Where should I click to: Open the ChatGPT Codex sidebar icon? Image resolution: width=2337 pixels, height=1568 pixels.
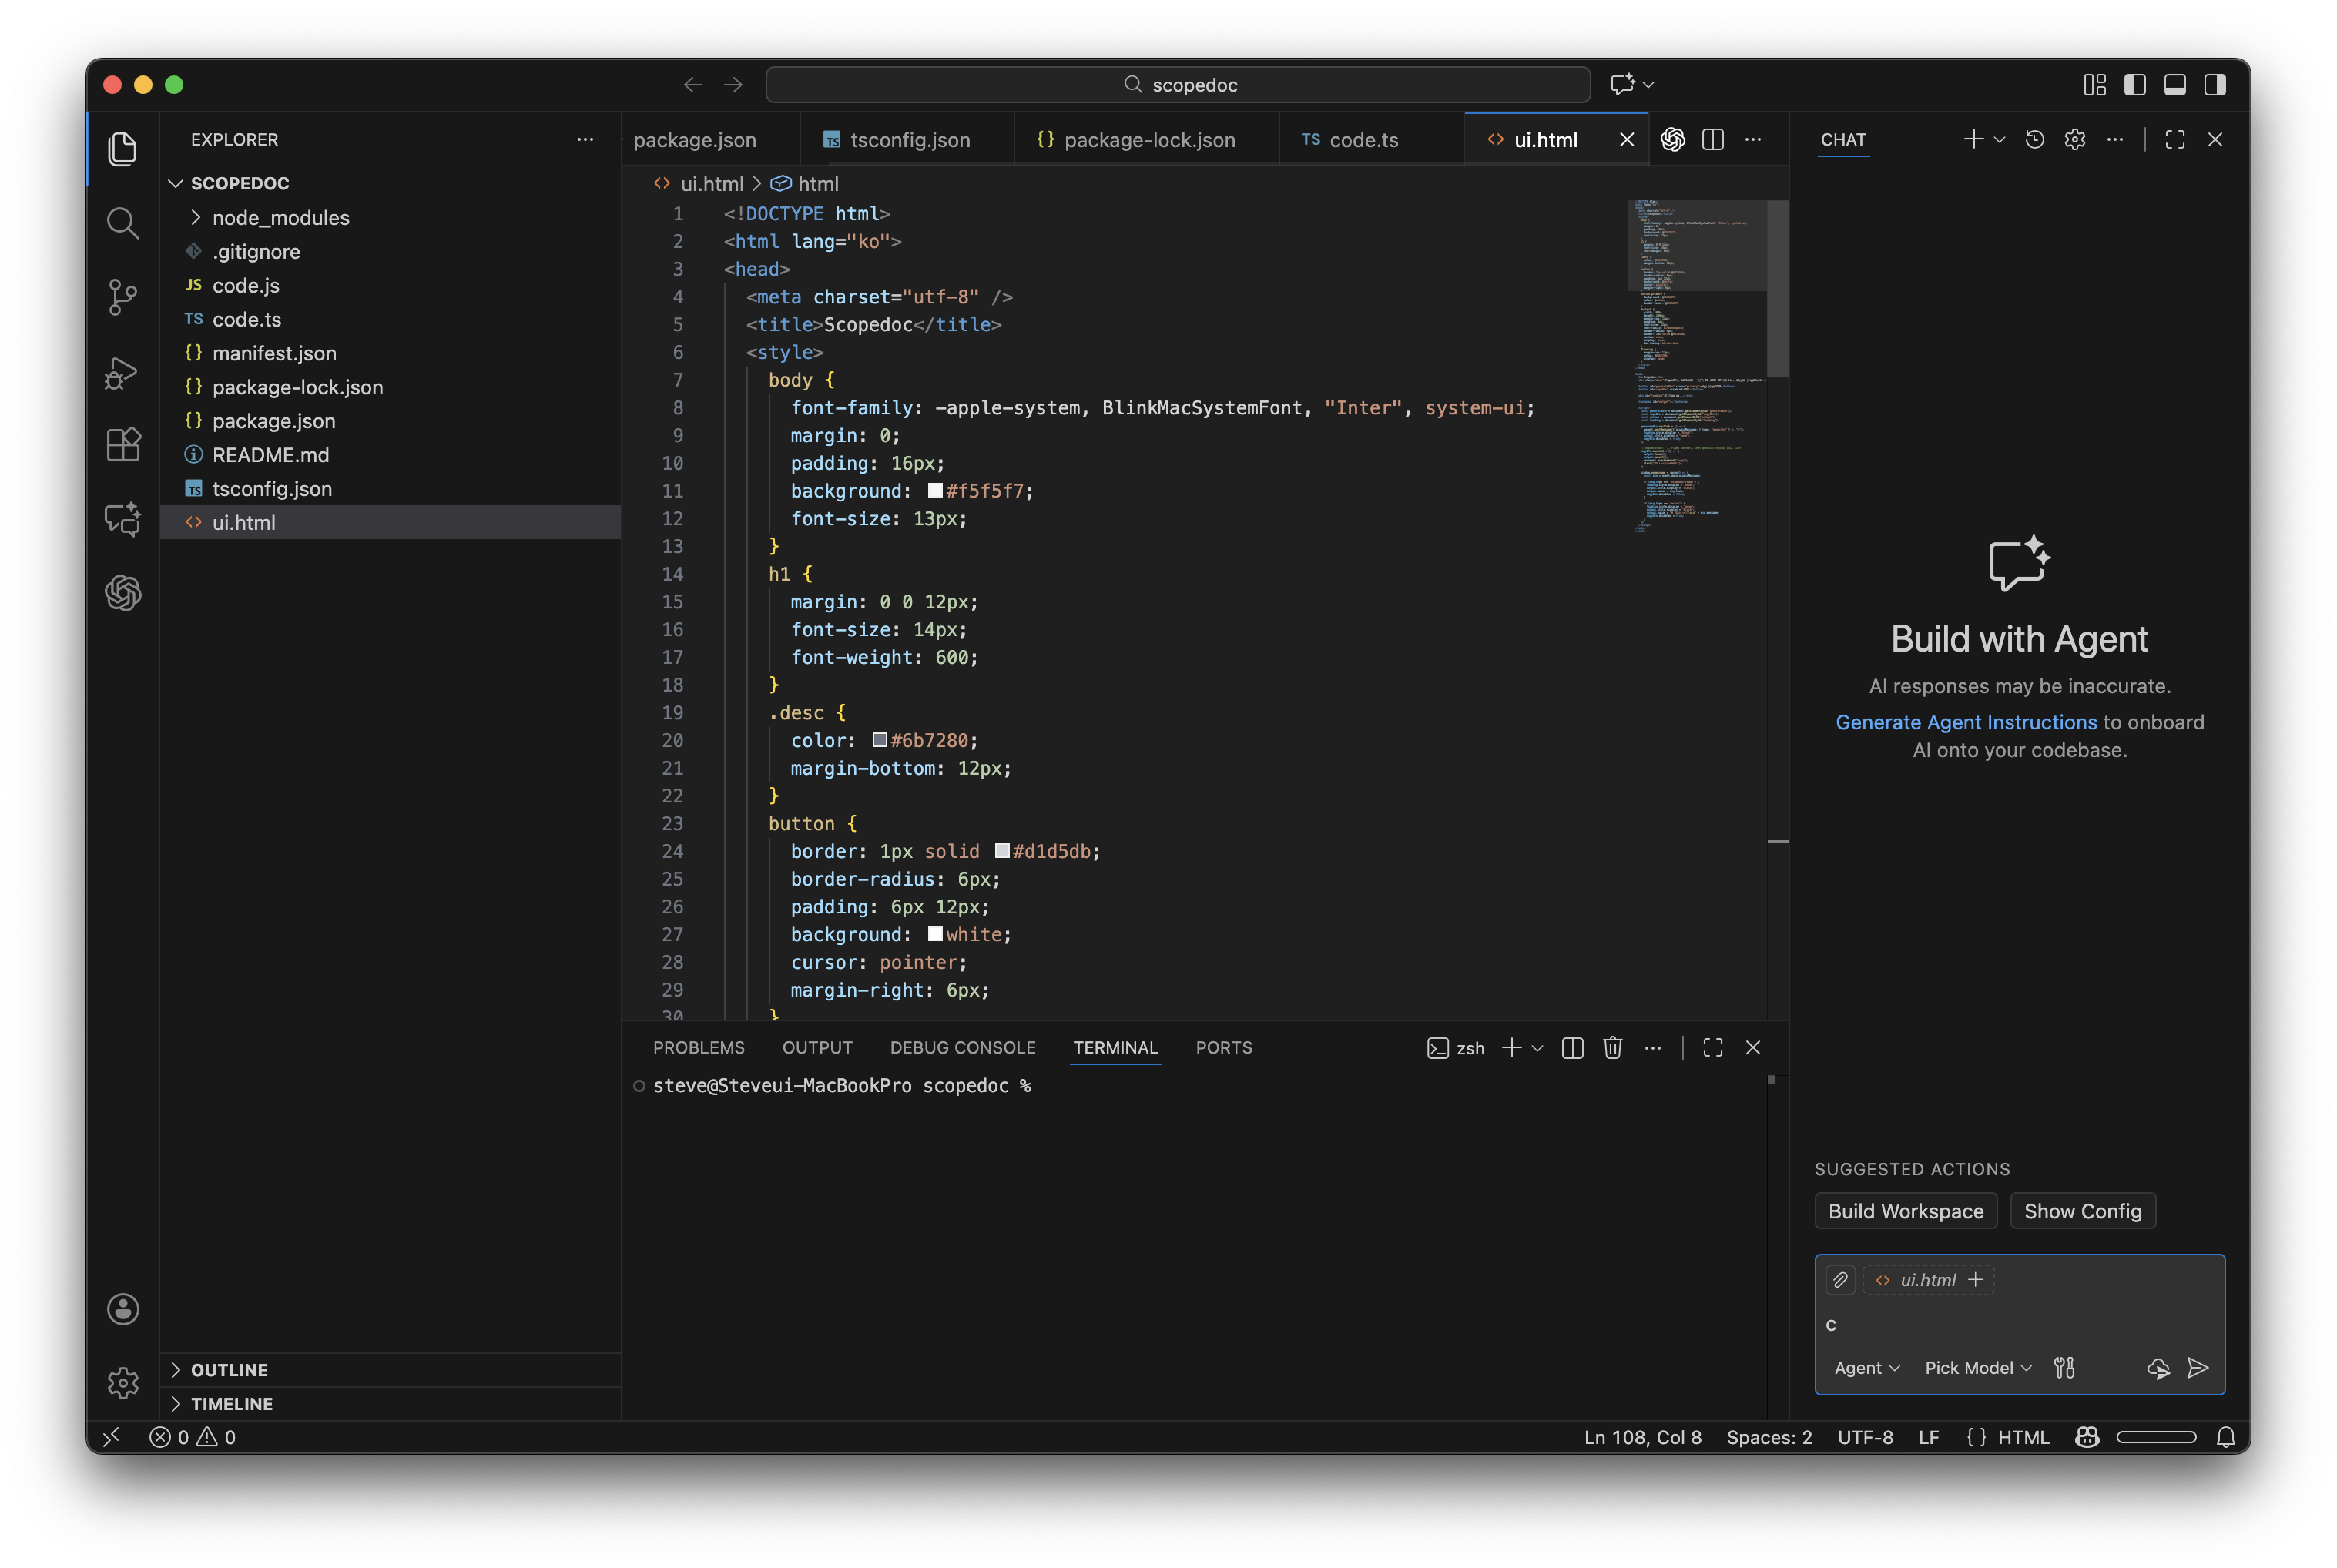click(122, 593)
